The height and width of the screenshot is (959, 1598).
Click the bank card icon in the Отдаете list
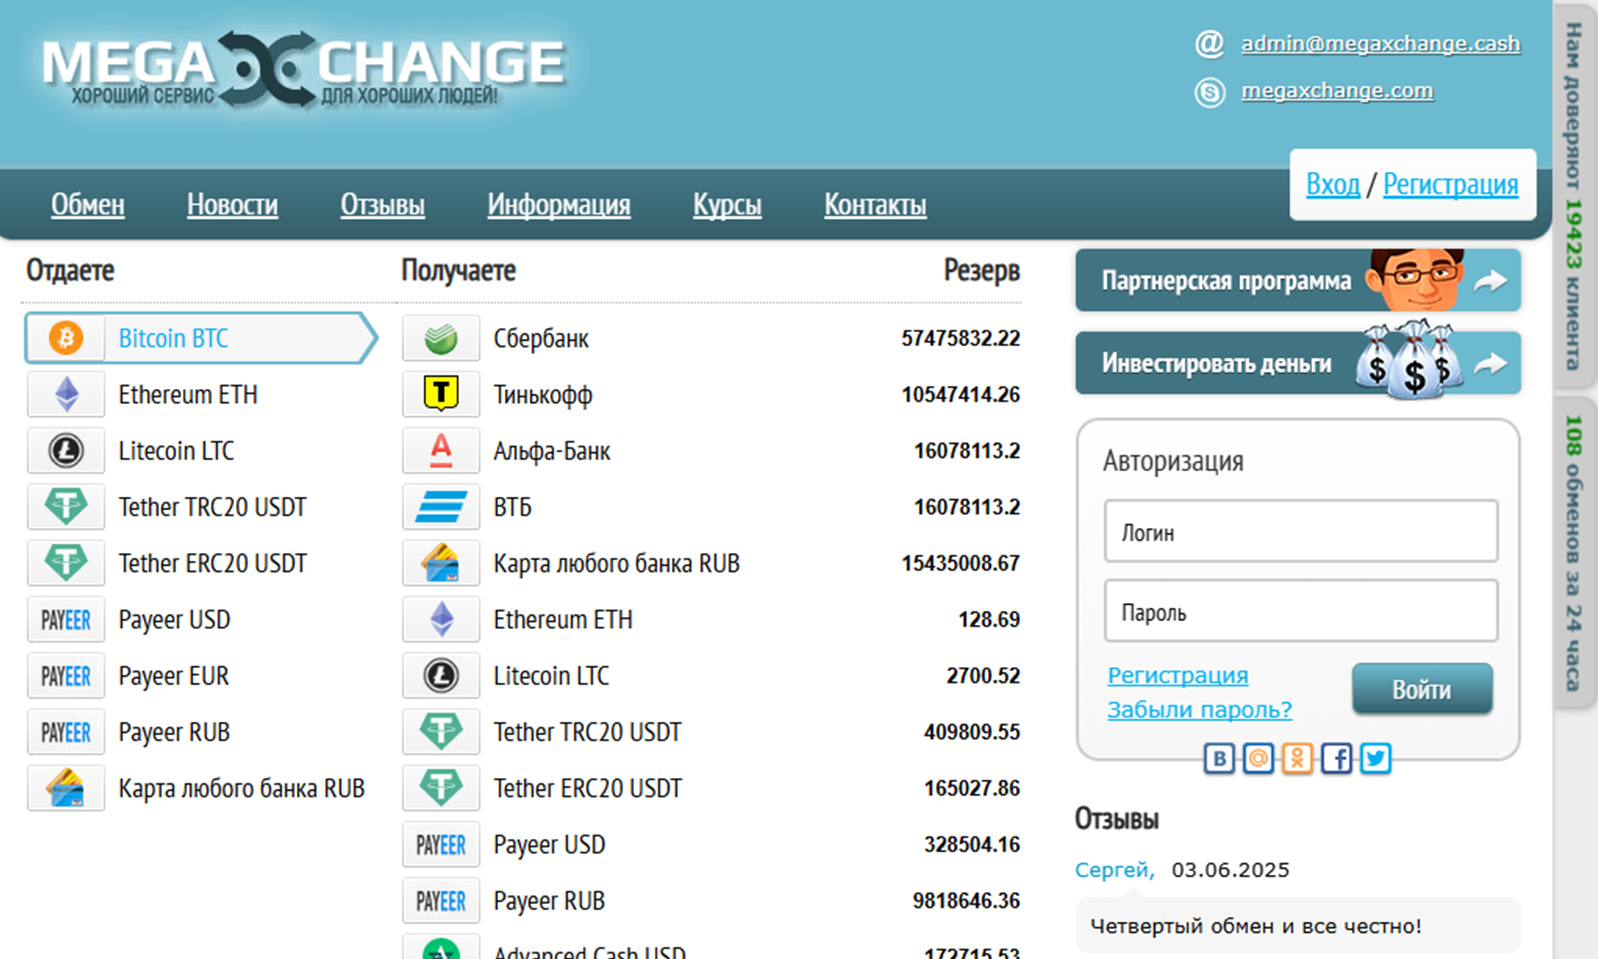[x=66, y=788]
